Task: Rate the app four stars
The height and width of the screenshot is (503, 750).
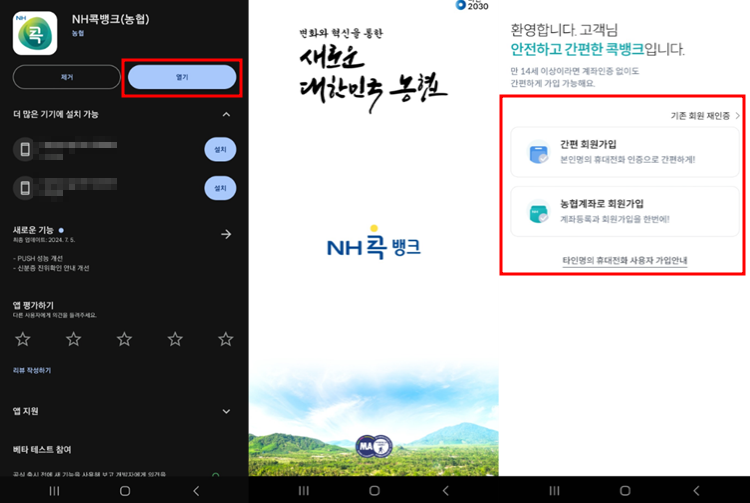Action: (x=175, y=339)
